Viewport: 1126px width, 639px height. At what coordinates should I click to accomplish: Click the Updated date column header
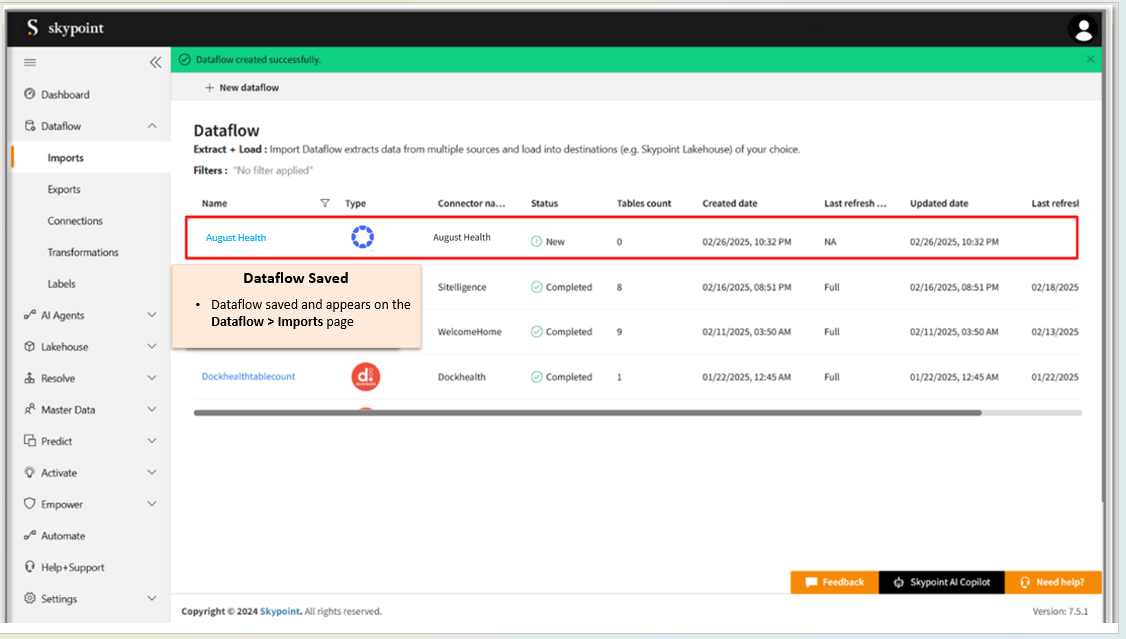pos(939,203)
